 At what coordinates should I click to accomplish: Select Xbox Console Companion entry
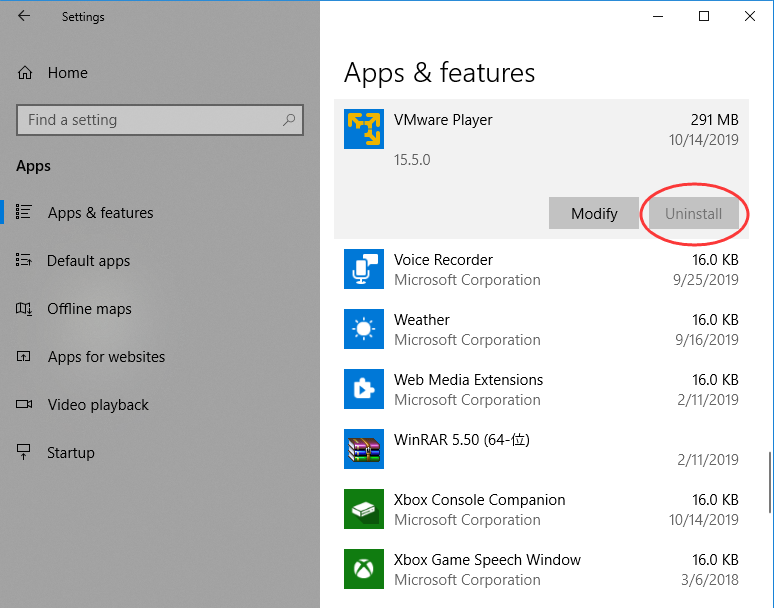click(542, 509)
